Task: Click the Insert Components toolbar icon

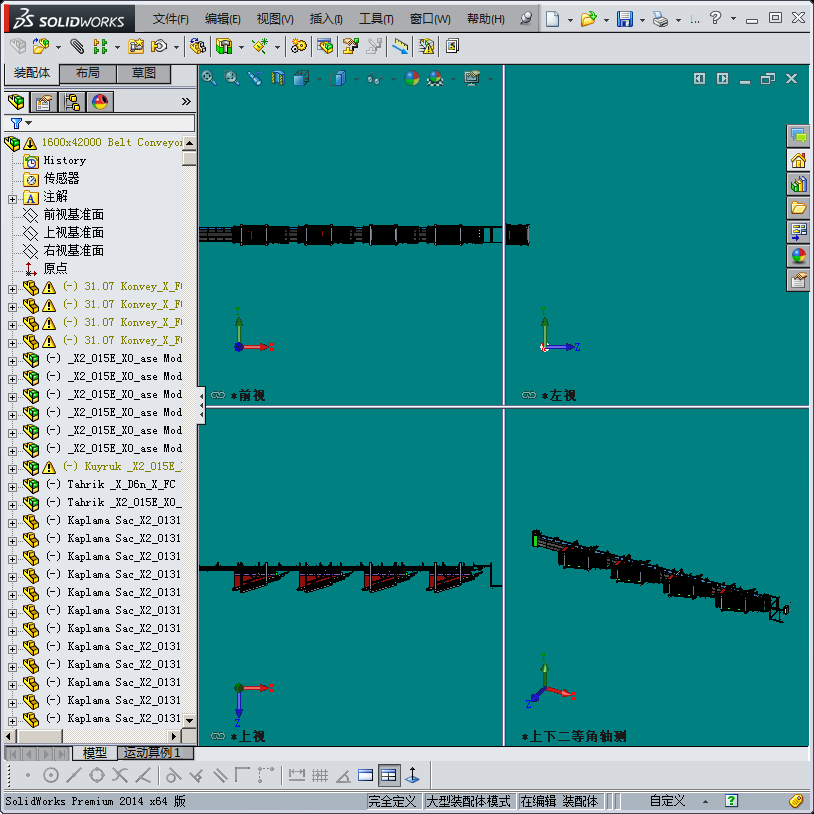Action: 41,47
